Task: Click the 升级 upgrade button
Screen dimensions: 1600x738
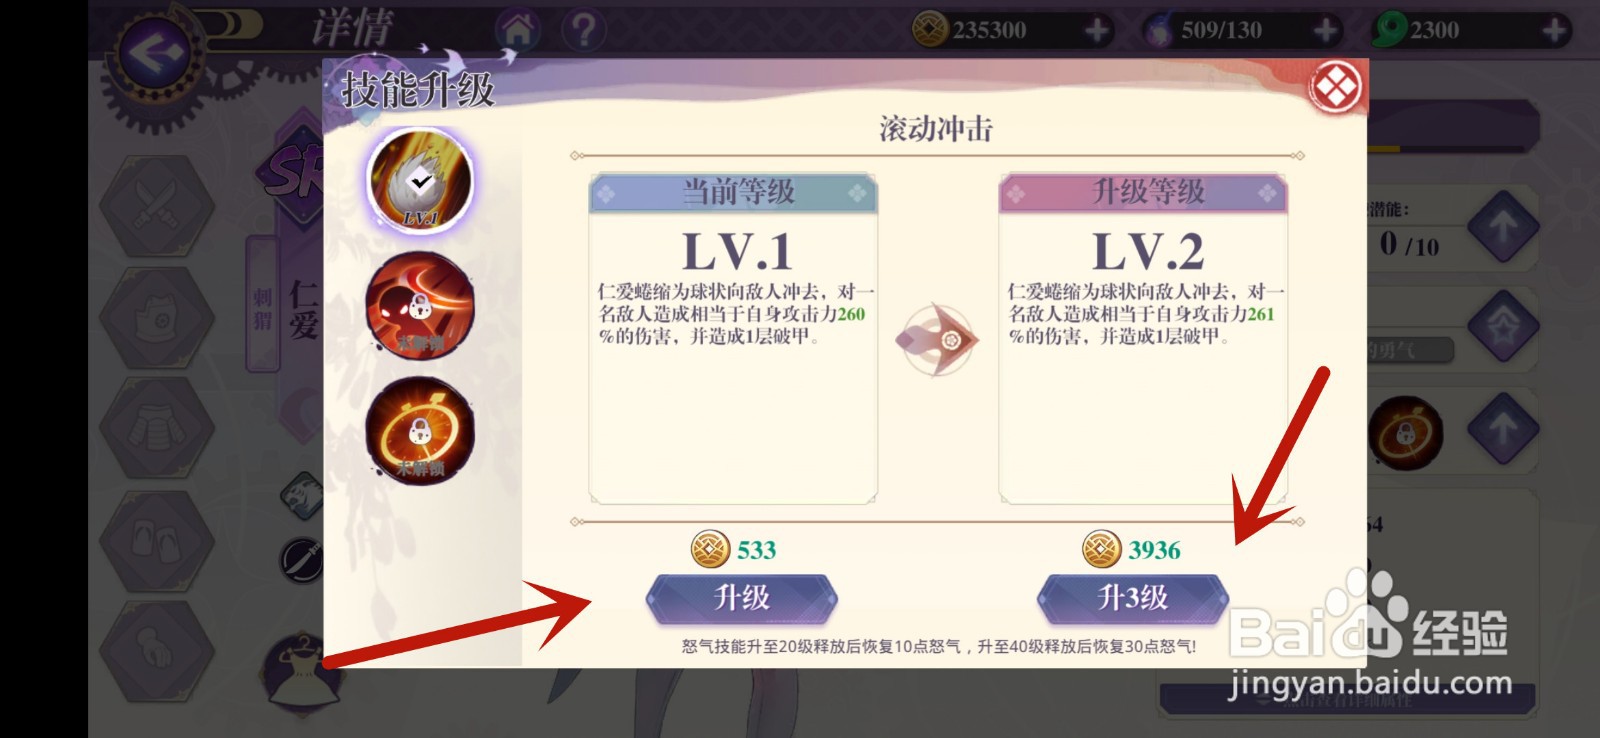Action: [x=741, y=598]
